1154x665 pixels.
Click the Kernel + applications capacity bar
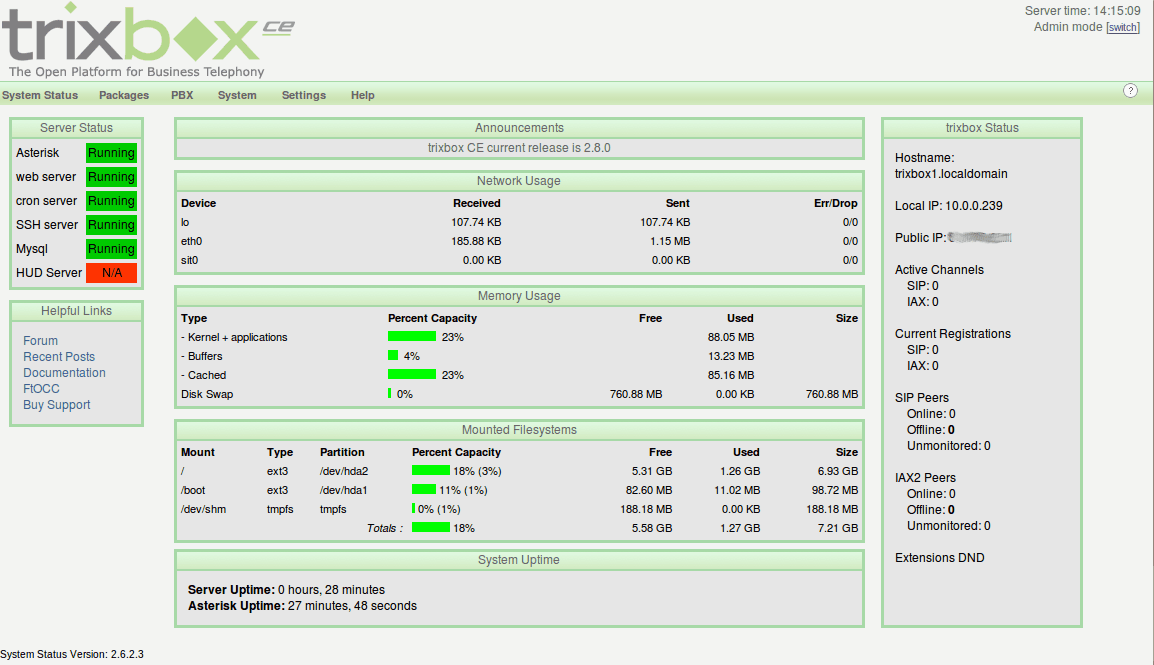point(412,337)
